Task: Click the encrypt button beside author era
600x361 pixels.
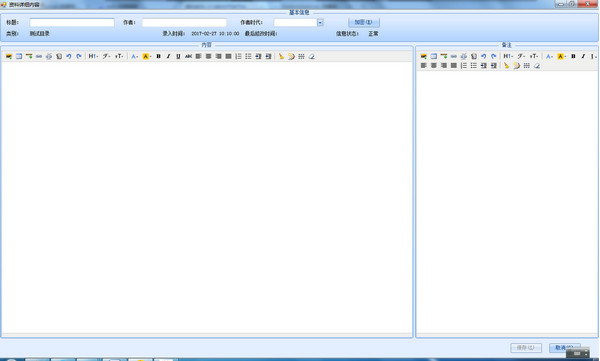Action: (x=364, y=22)
